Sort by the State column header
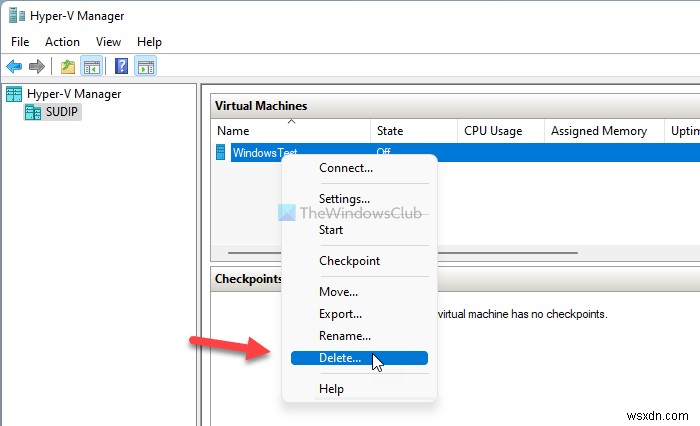 coord(414,131)
